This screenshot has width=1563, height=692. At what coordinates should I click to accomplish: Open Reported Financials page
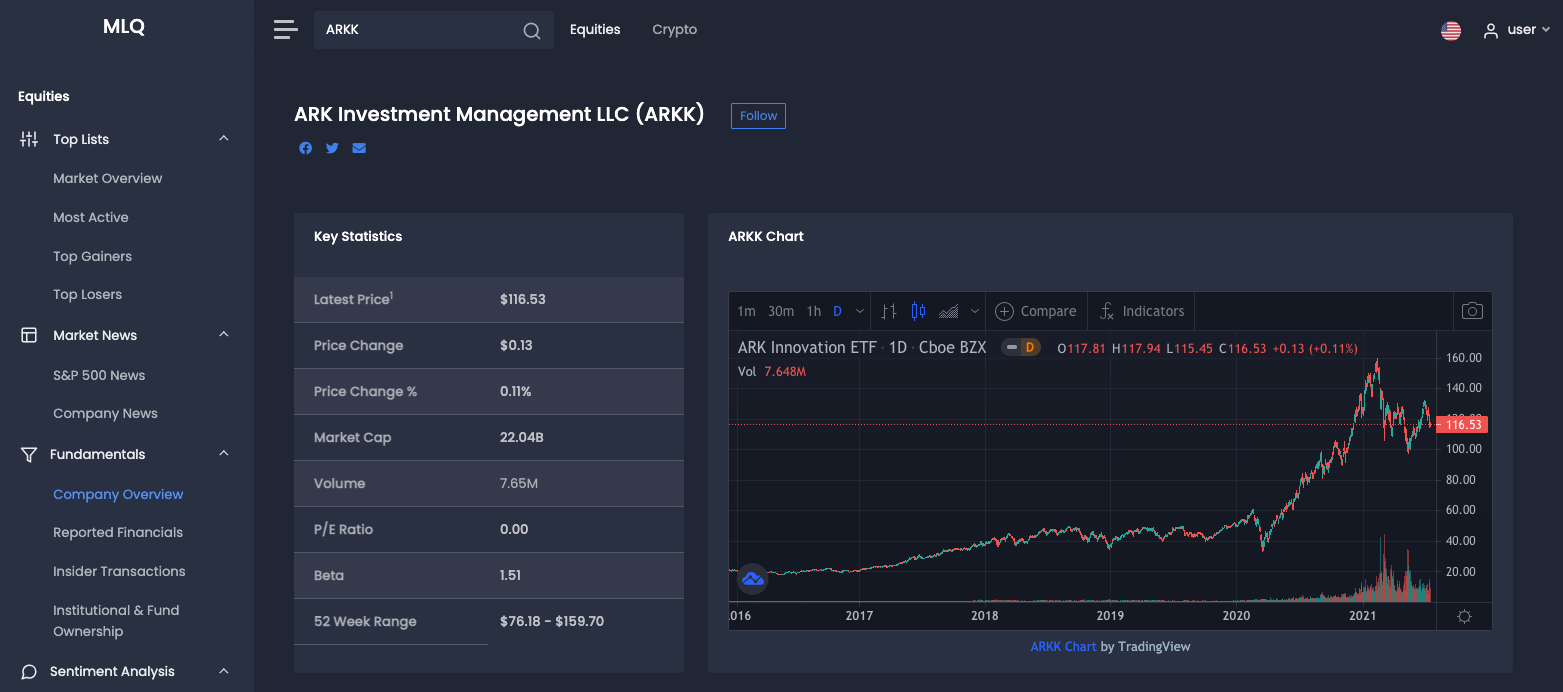118,532
